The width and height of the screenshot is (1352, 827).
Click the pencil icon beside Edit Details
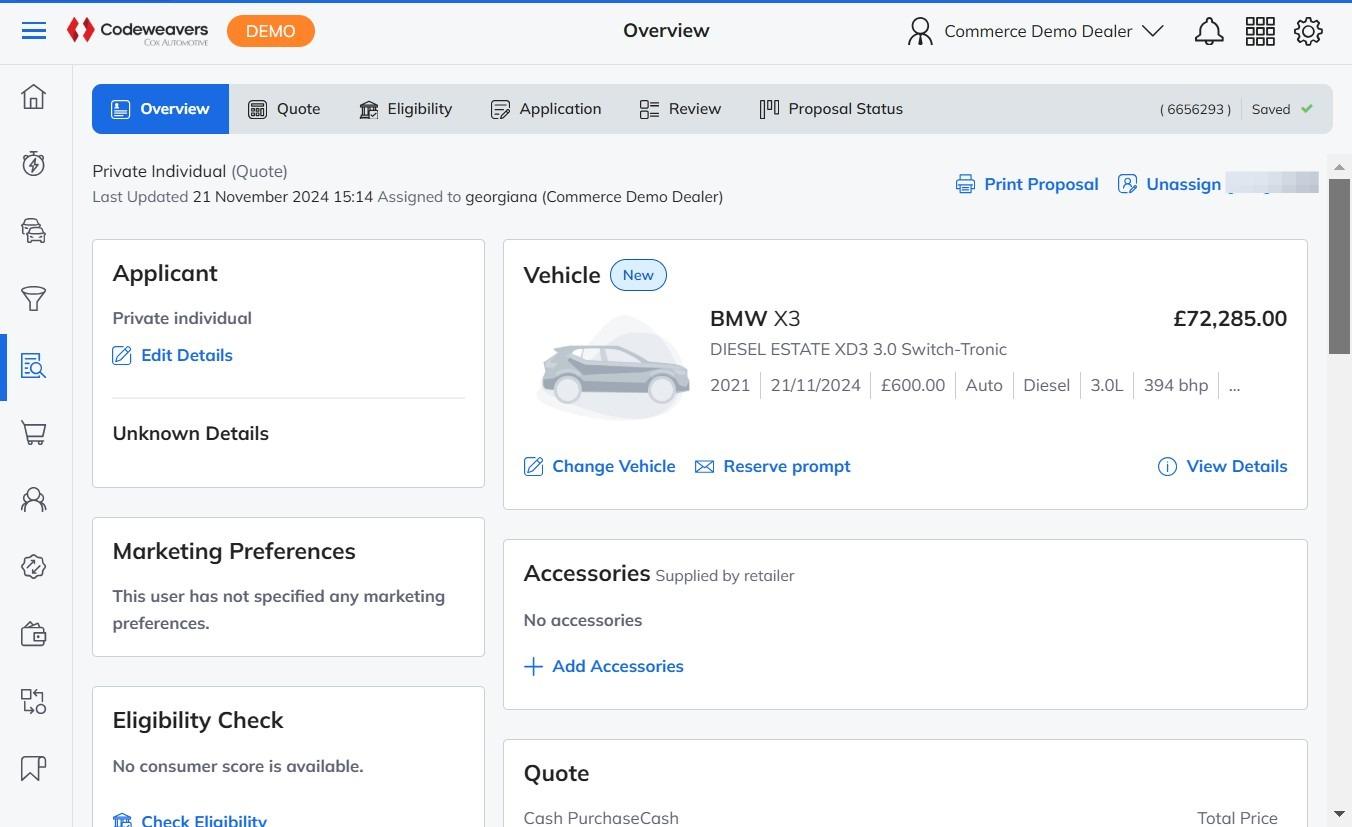point(122,355)
